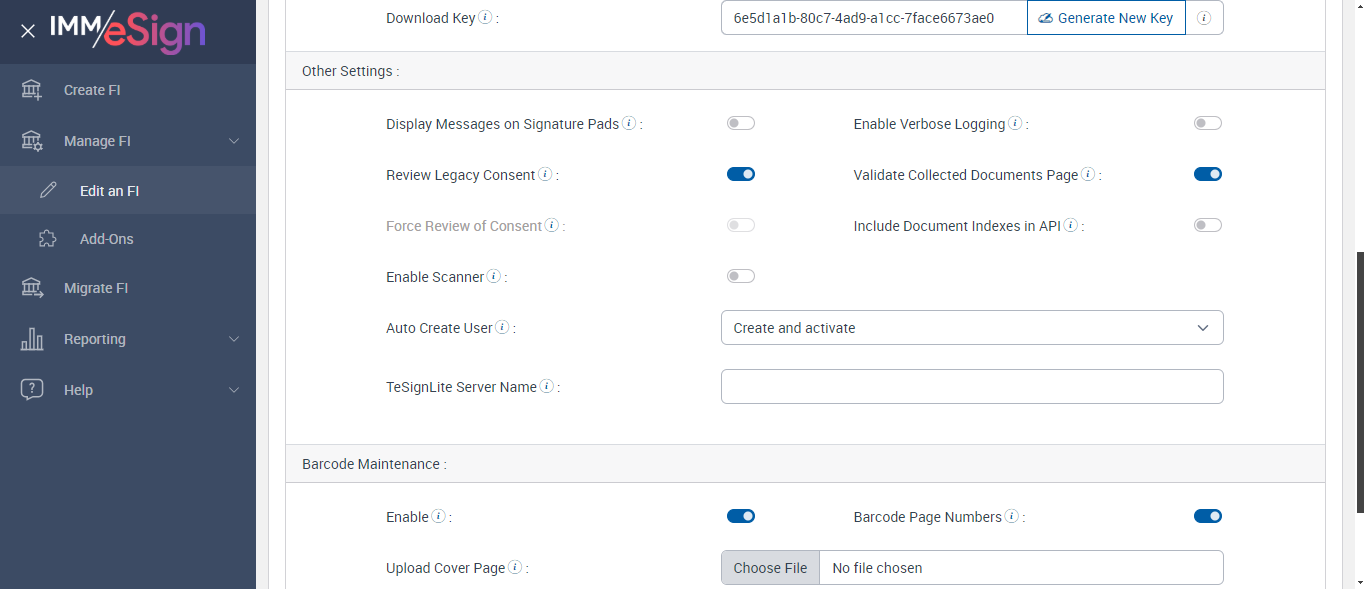
Task: Click info icon next to Download Key label
Action: [x=485, y=17]
